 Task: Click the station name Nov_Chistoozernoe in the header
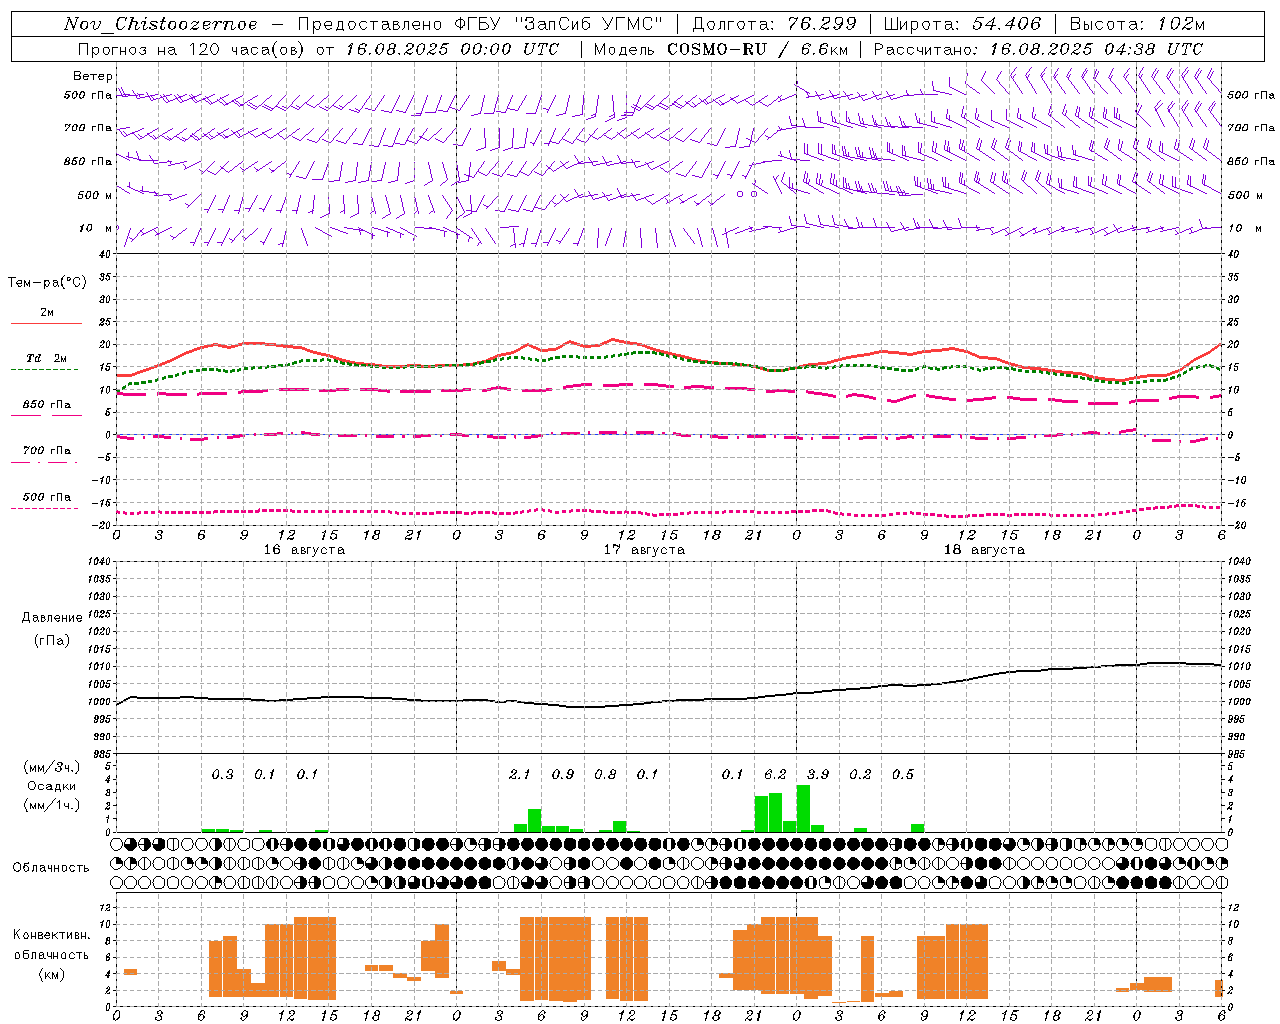coord(160,24)
